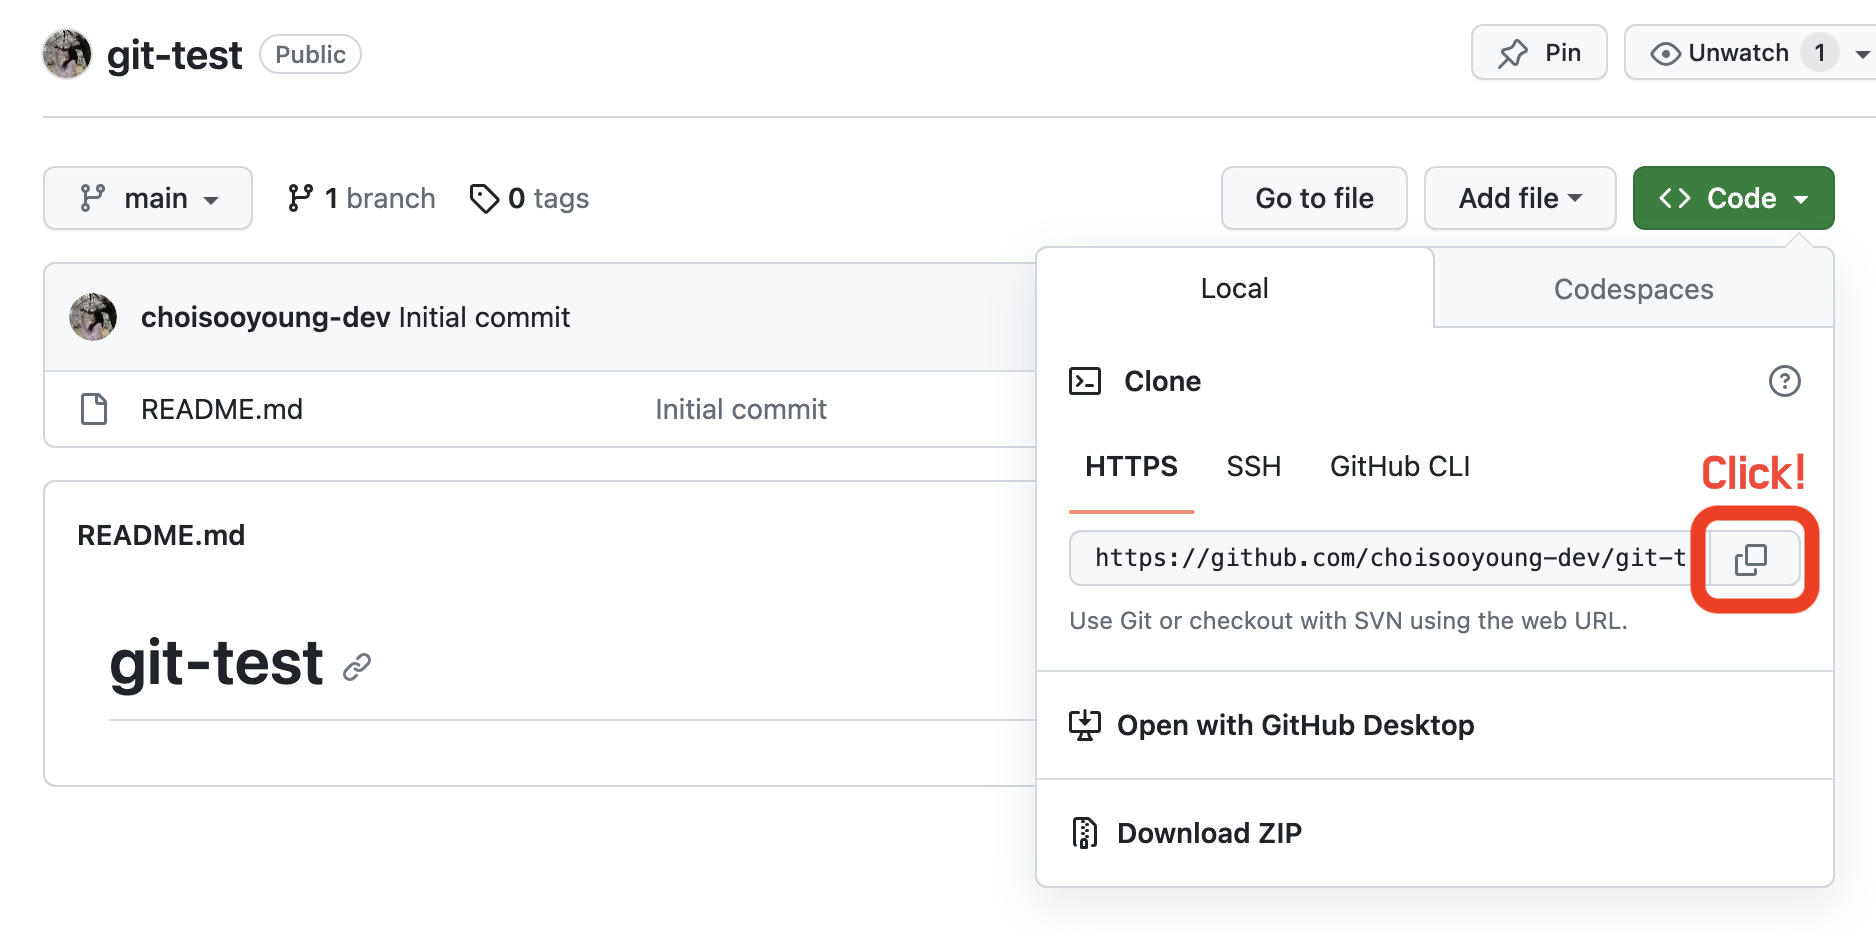Open choisooyoung-dev author profile link

pyautogui.click(x=265, y=317)
